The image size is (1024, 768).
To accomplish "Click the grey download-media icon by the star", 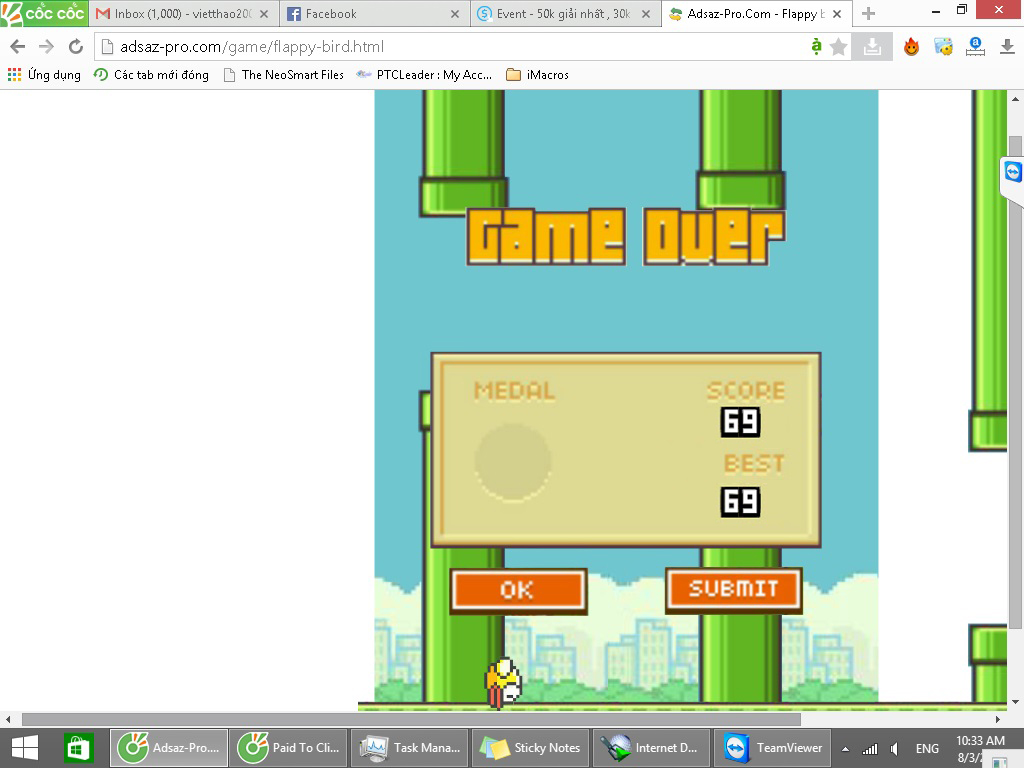I will pos(872,46).
